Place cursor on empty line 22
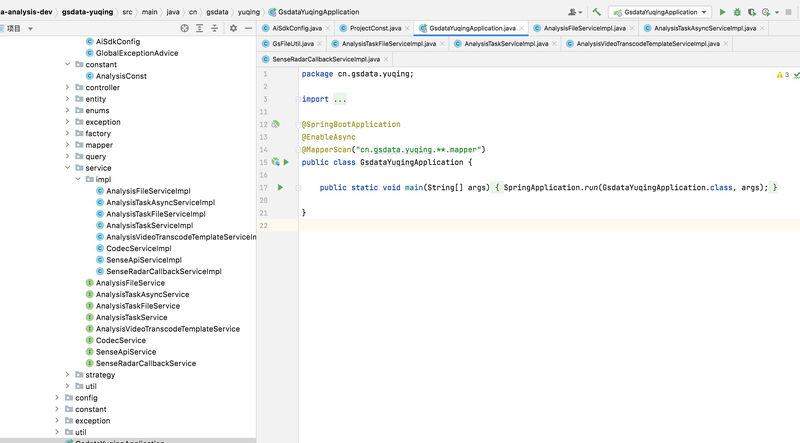 549,226
